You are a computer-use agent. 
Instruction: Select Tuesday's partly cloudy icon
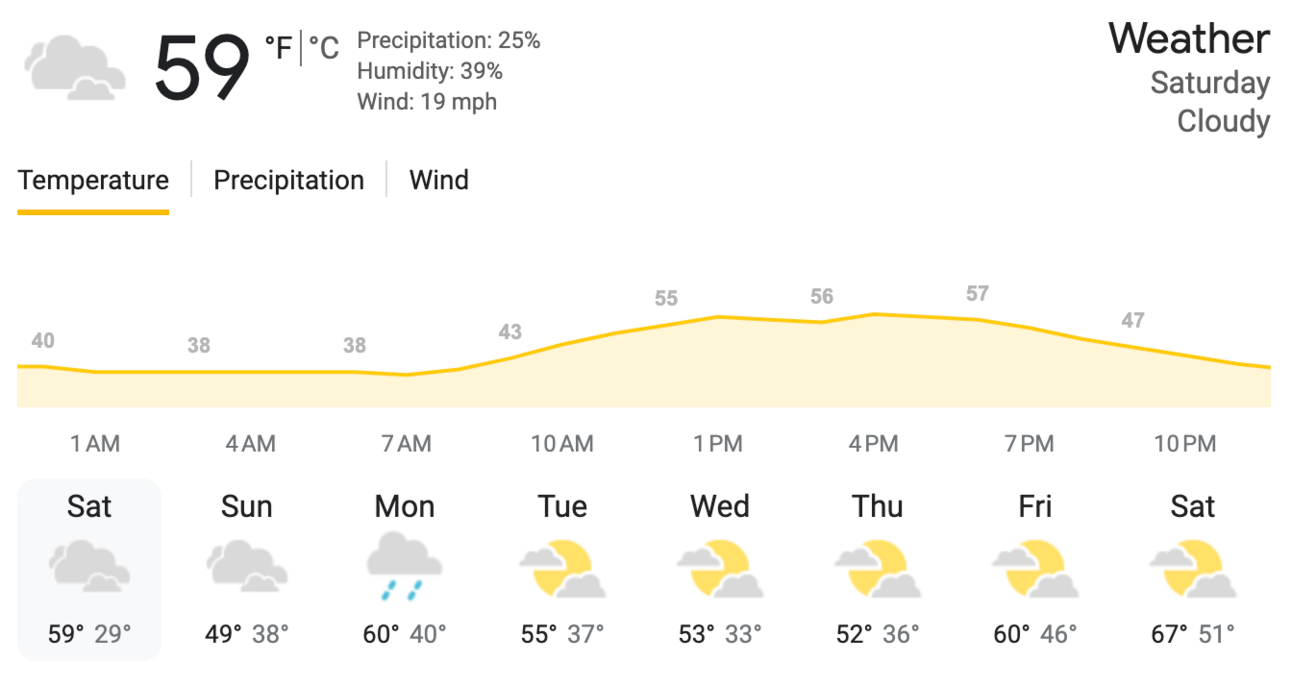point(563,567)
